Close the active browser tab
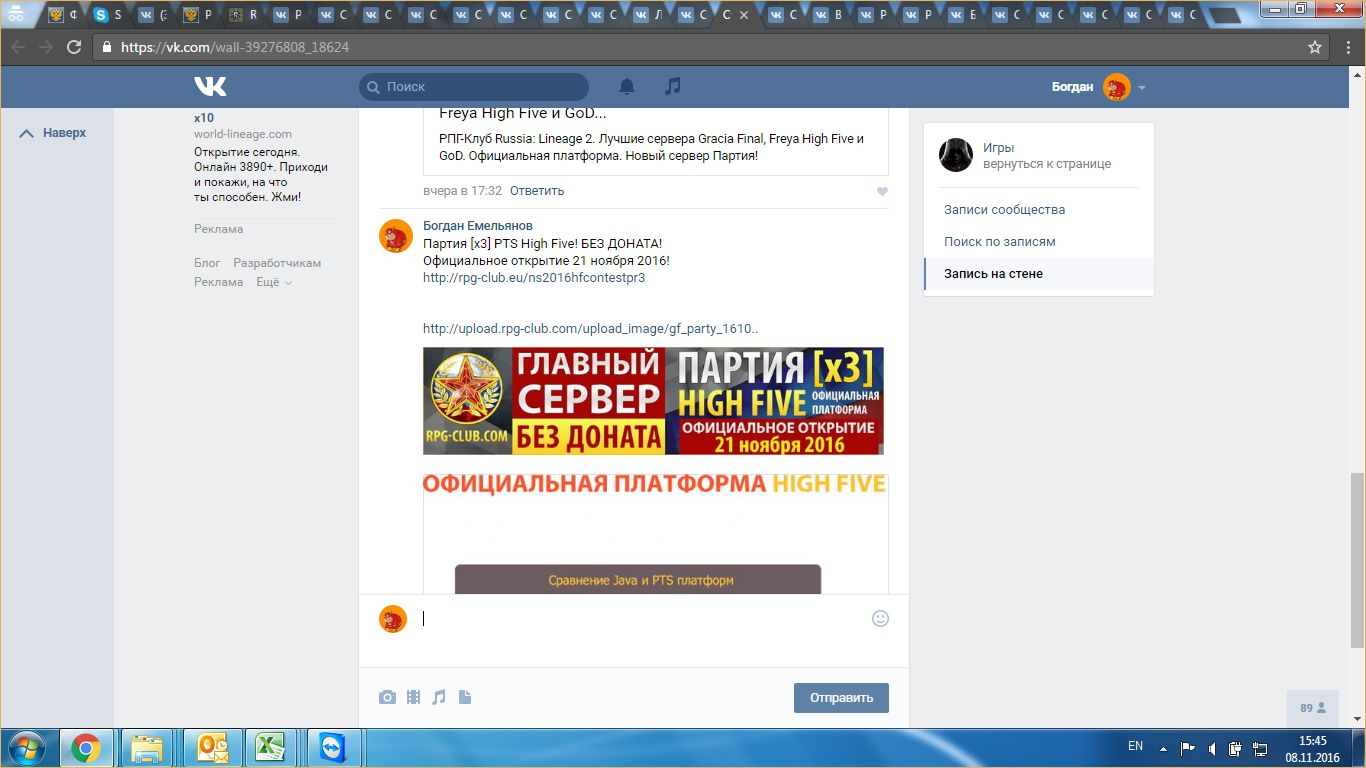Image resolution: width=1366 pixels, height=768 pixels. (x=743, y=15)
